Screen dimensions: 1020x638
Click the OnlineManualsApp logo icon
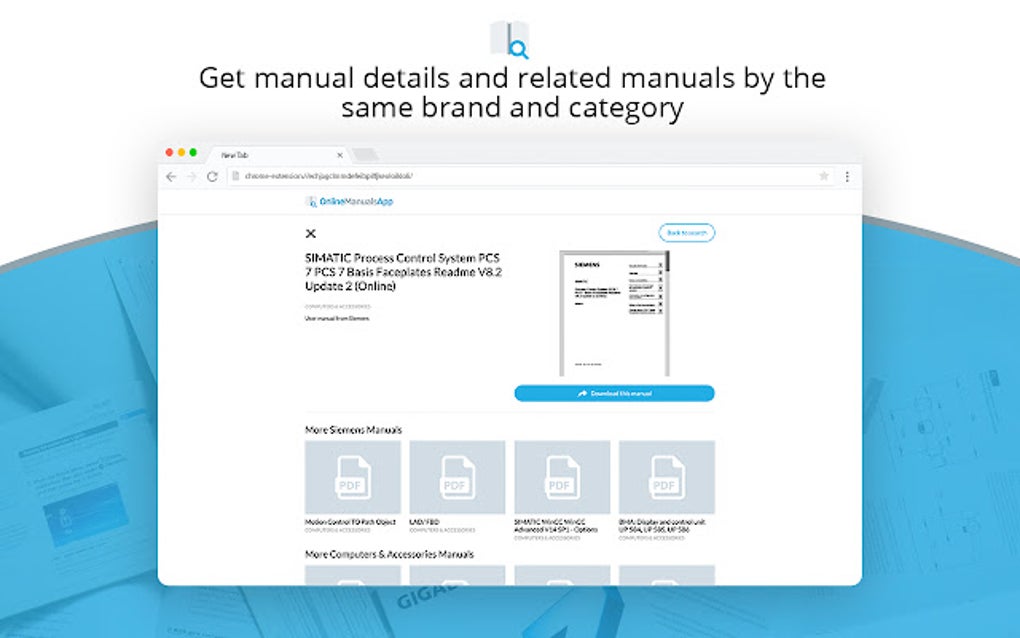click(x=311, y=200)
